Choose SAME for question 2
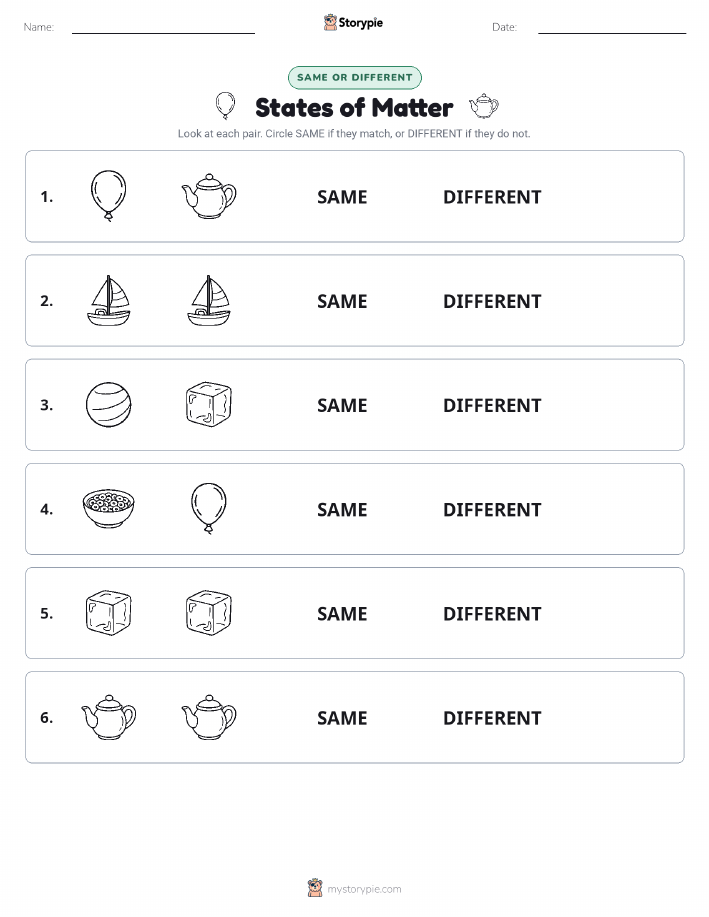This screenshot has height=917, width=709. pyautogui.click(x=342, y=301)
